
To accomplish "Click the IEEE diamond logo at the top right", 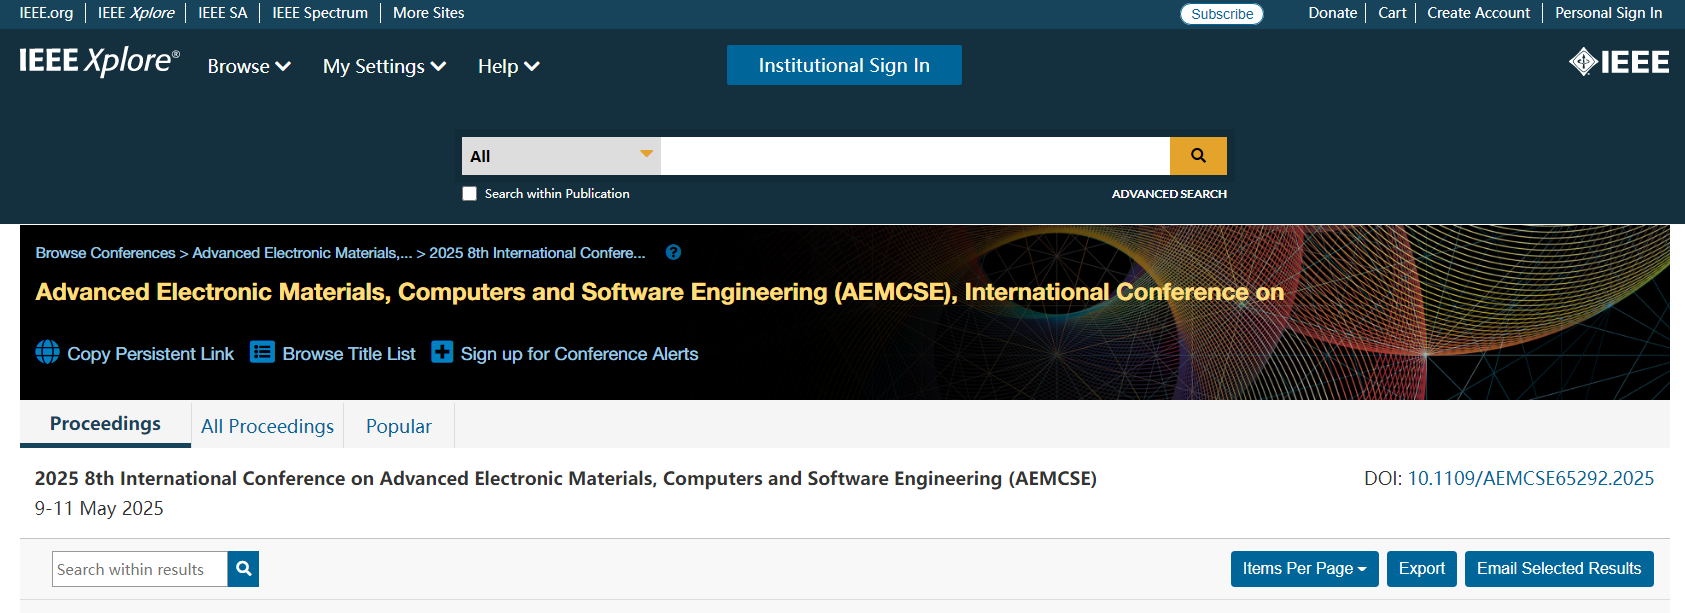I will pyautogui.click(x=1619, y=62).
